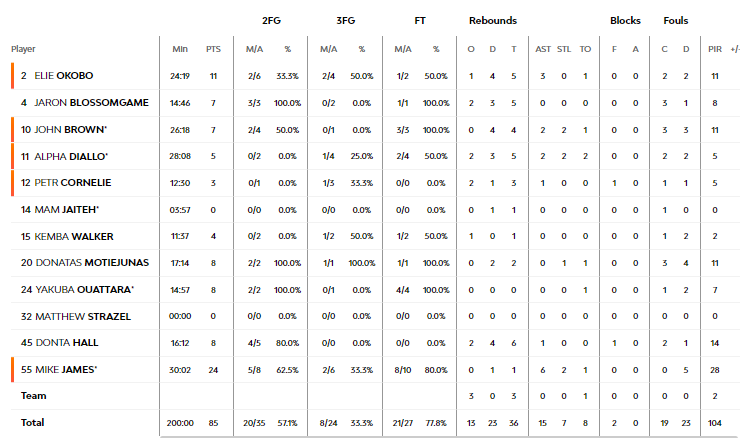Screen dimensions: 740x438
Task: Select the 3FG group header
Action: point(345,20)
